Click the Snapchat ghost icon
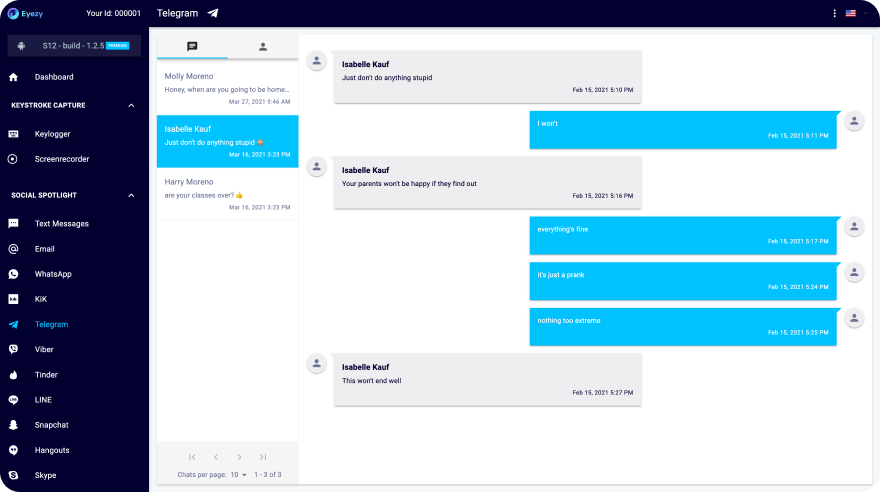 click(x=13, y=425)
